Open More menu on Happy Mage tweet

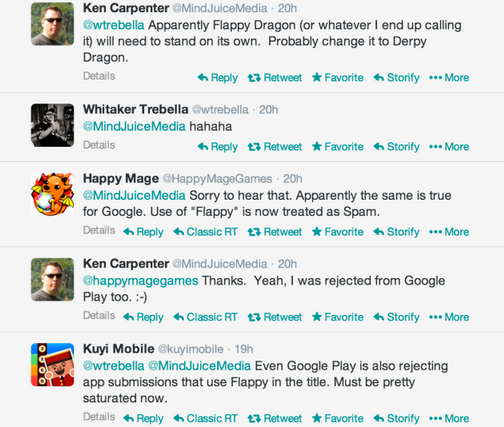click(449, 232)
